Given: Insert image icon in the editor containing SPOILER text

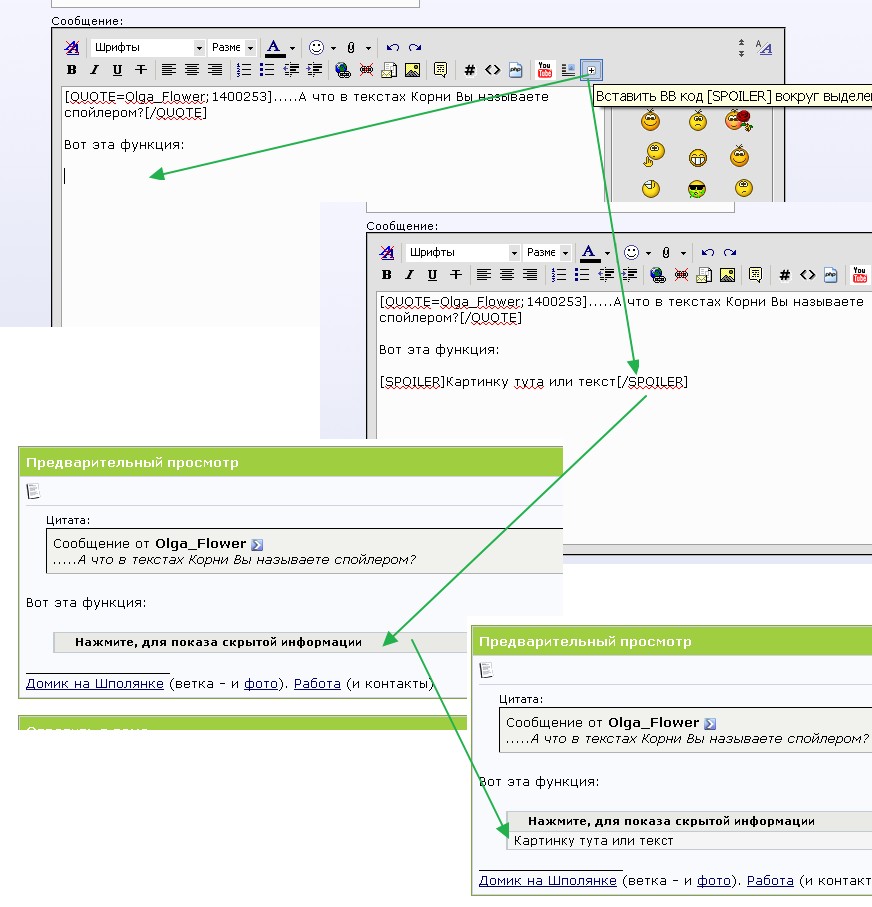Looking at the screenshot, I should click(x=727, y=275).
